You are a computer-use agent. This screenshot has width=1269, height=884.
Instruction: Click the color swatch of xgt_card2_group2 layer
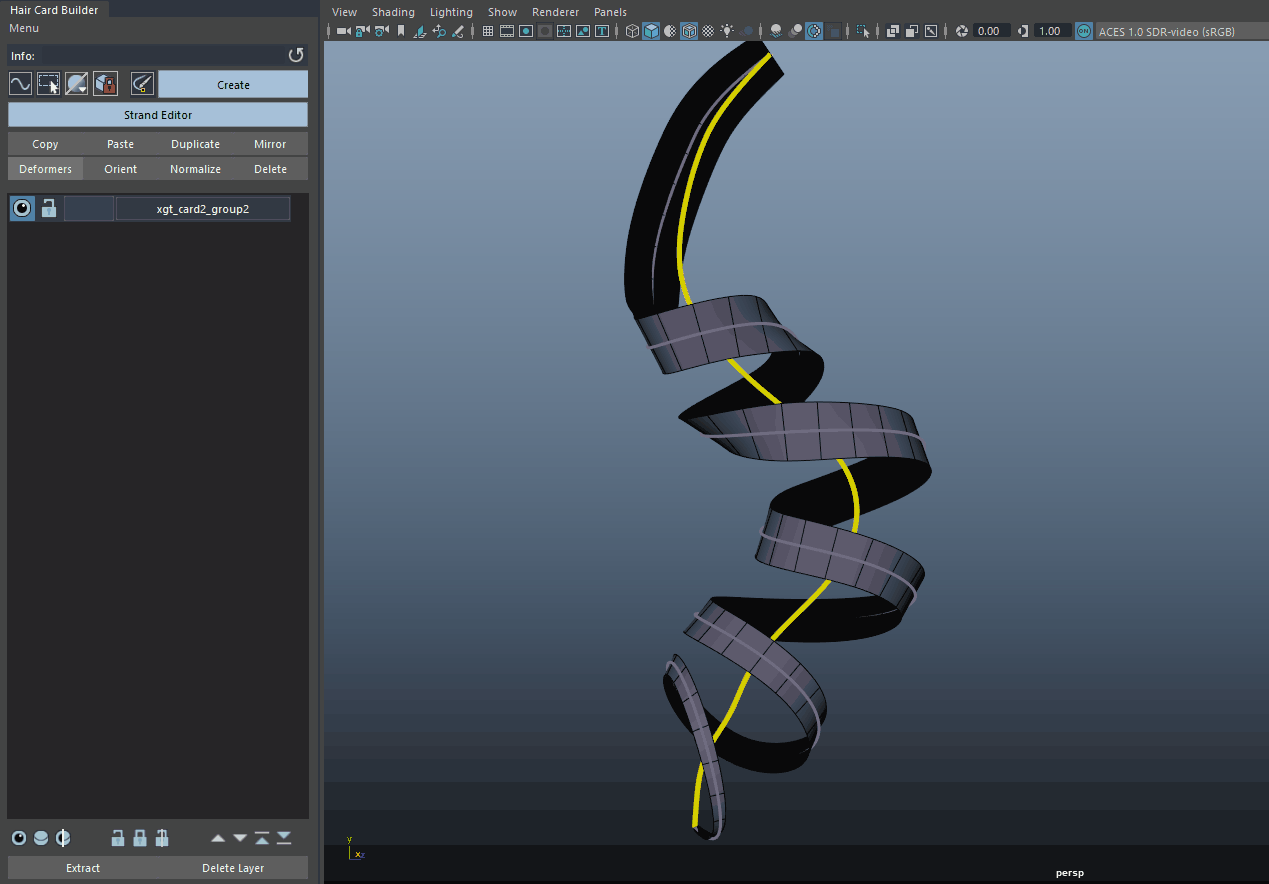pos(89,208)
